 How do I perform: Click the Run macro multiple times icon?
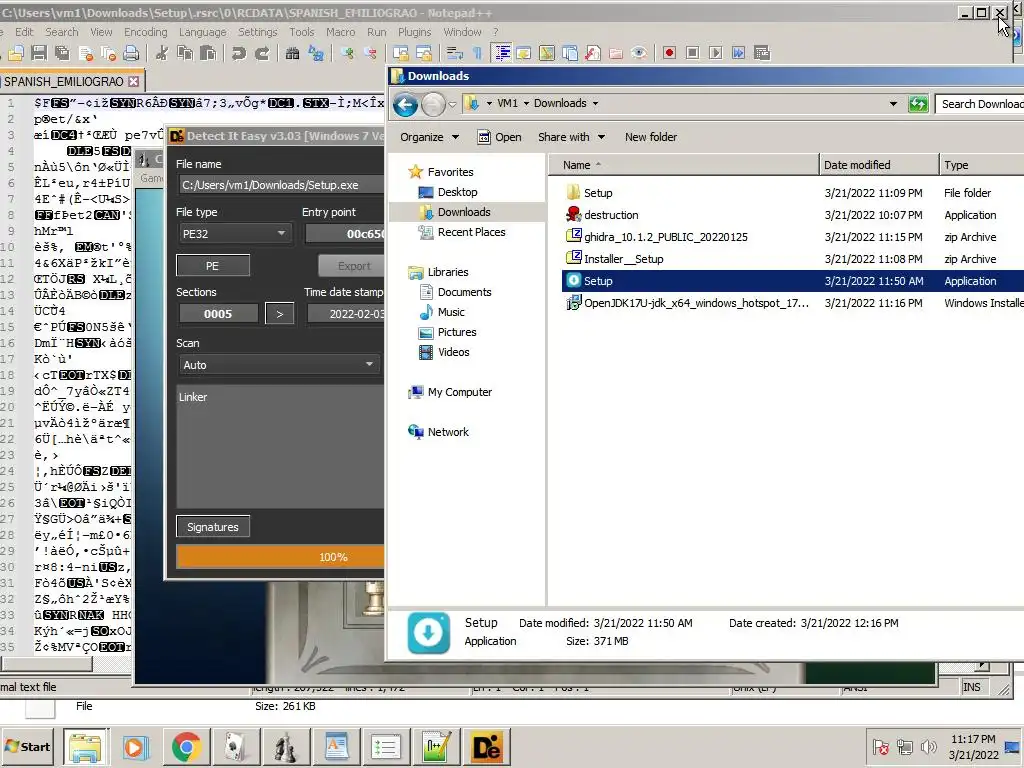(x=739, y=53)
